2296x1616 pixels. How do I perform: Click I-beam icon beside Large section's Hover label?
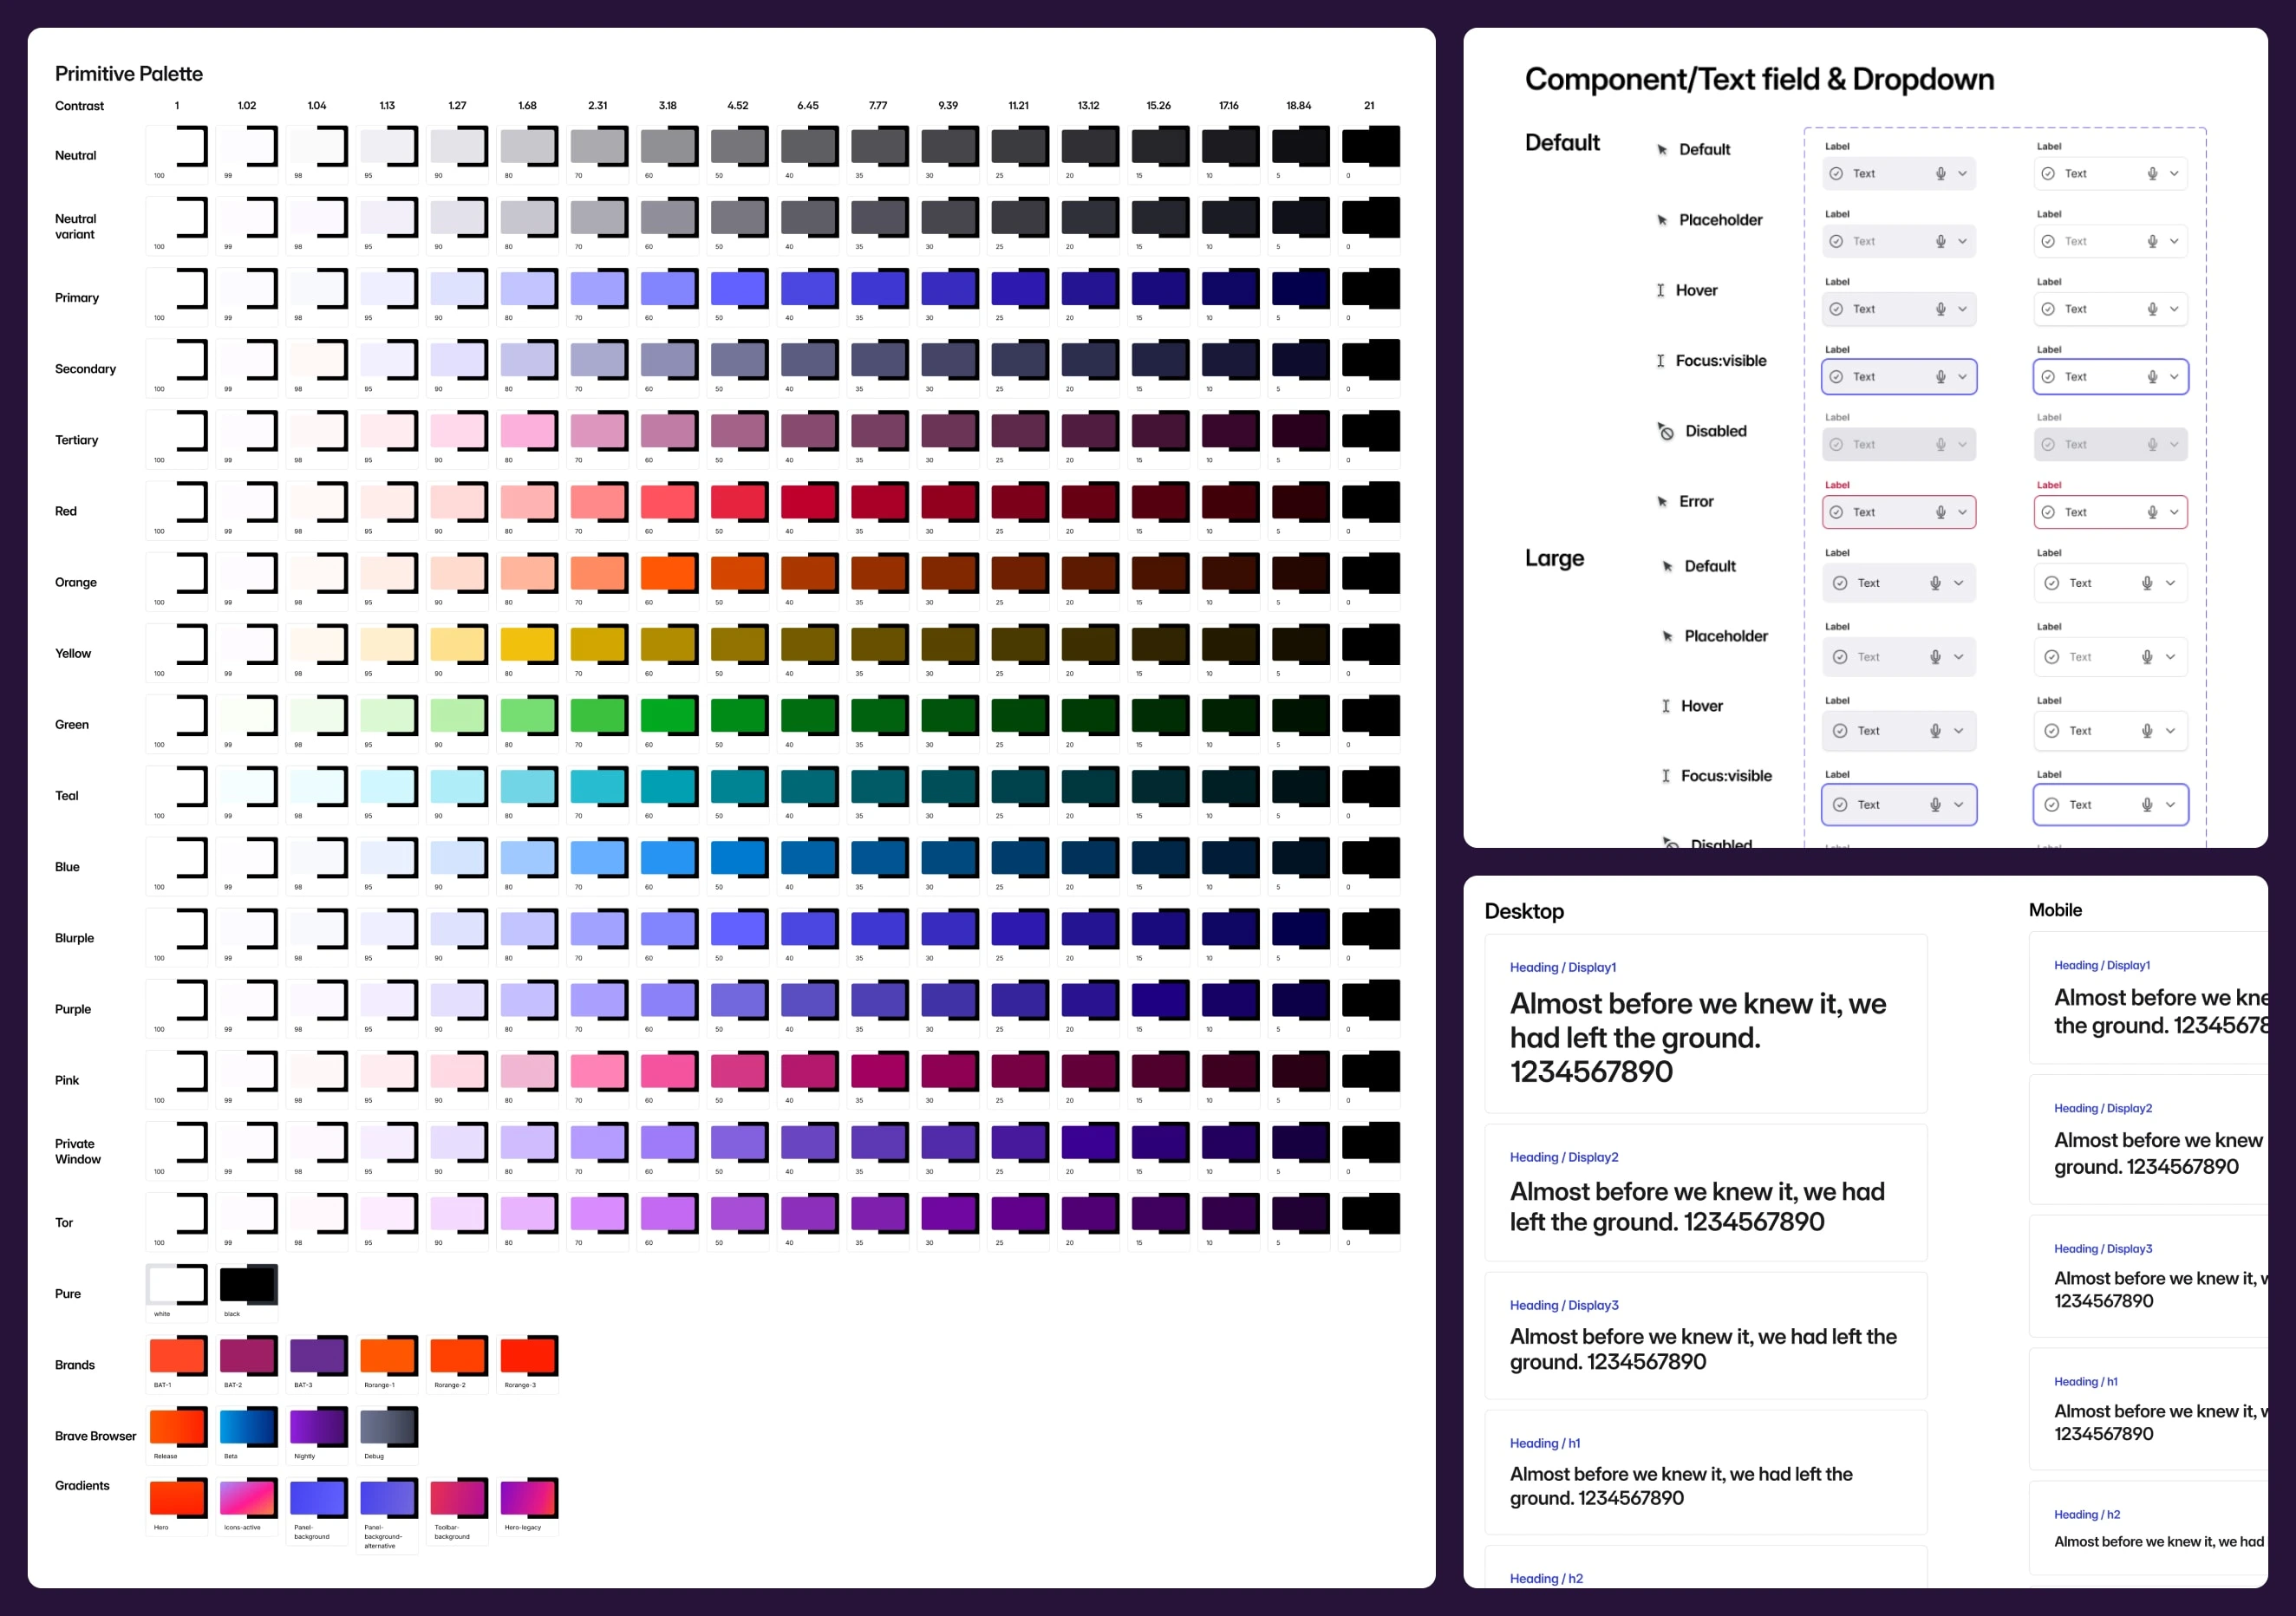pyautogui.click(x=1666, y=706)
